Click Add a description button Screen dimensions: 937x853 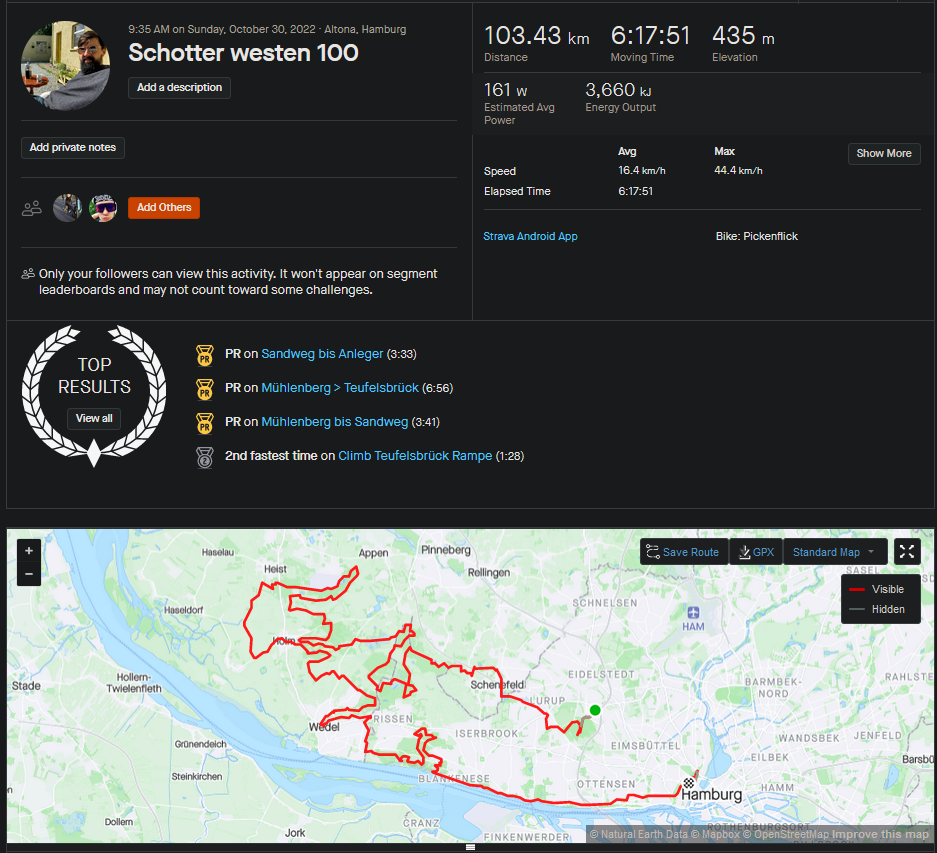180,88
